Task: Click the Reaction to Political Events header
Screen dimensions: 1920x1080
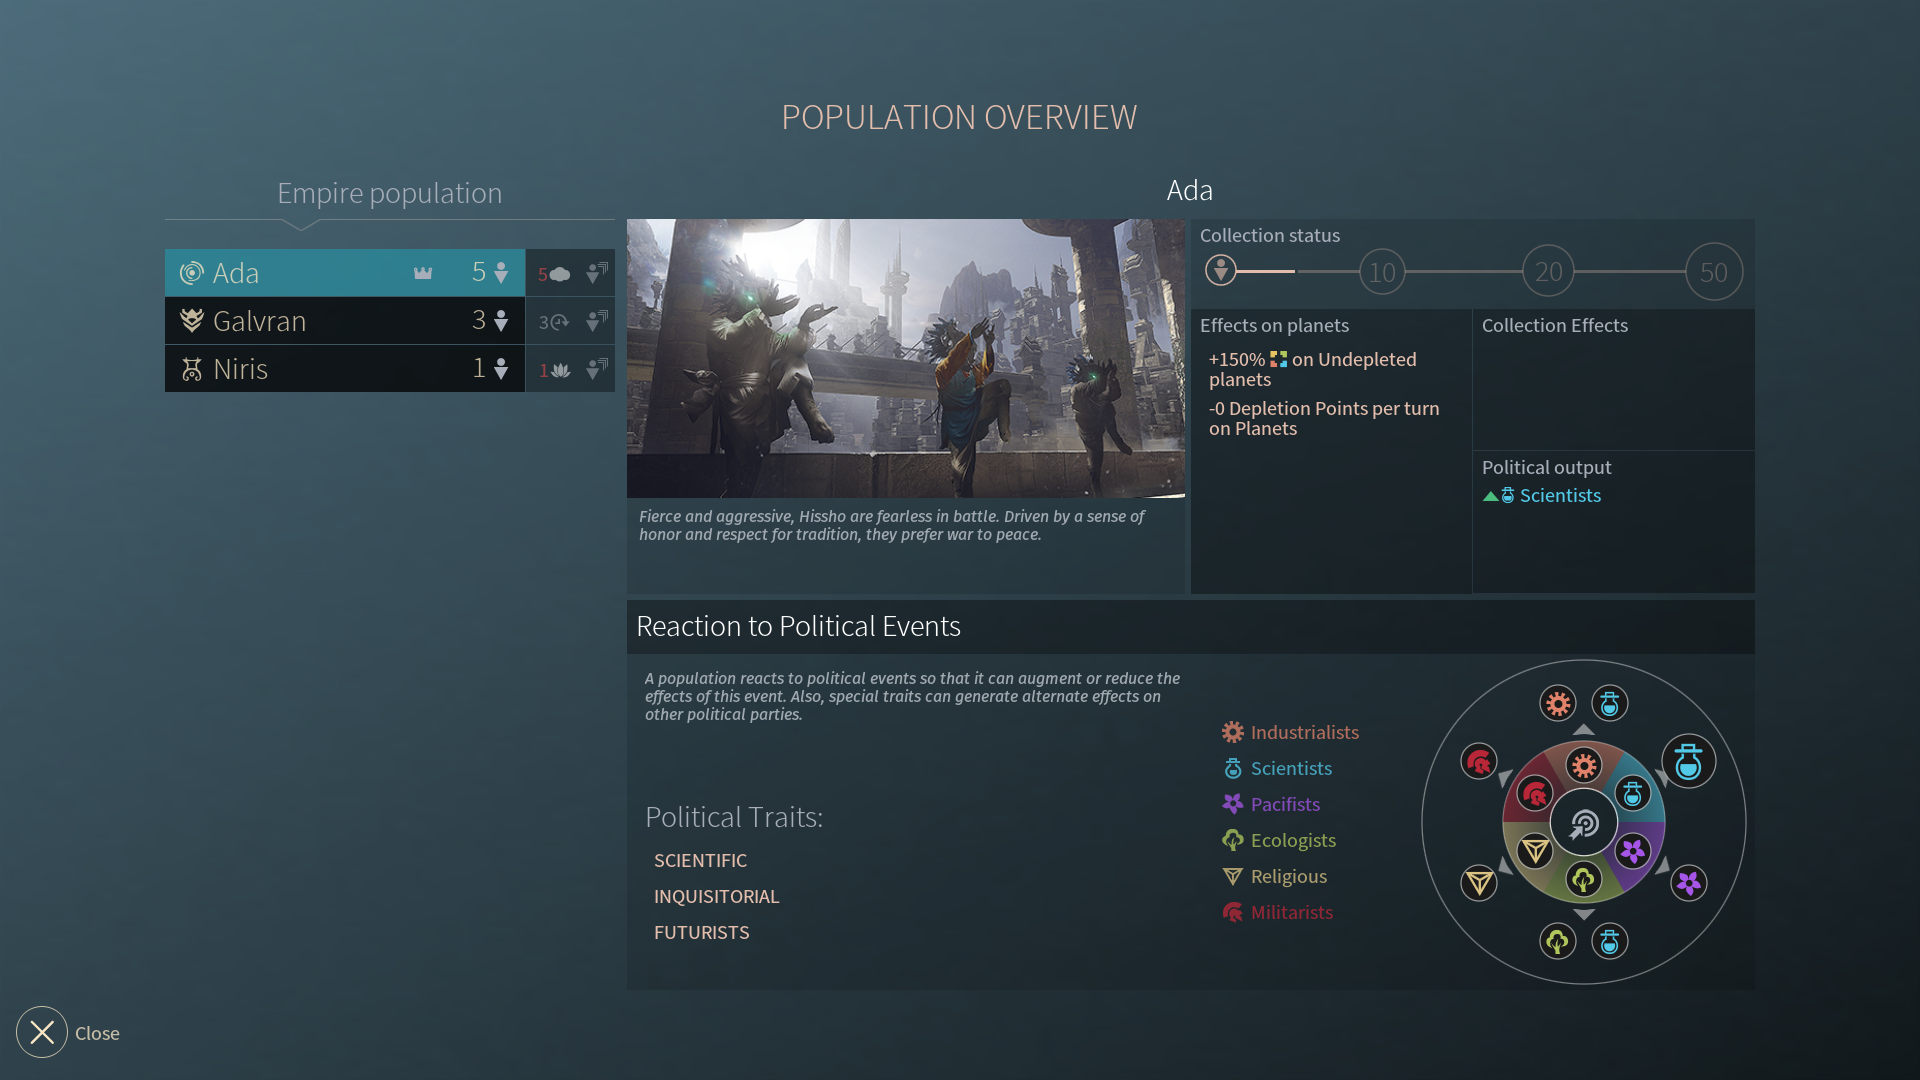Action: click(x=798, y=627)
